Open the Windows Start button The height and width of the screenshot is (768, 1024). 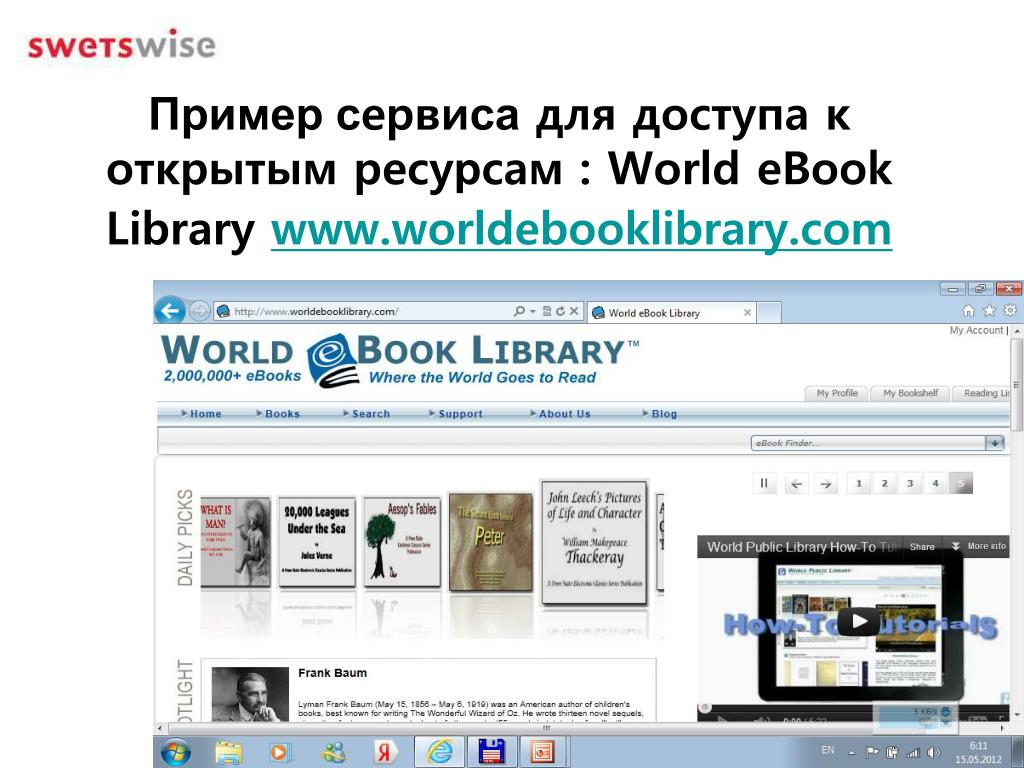176,752
